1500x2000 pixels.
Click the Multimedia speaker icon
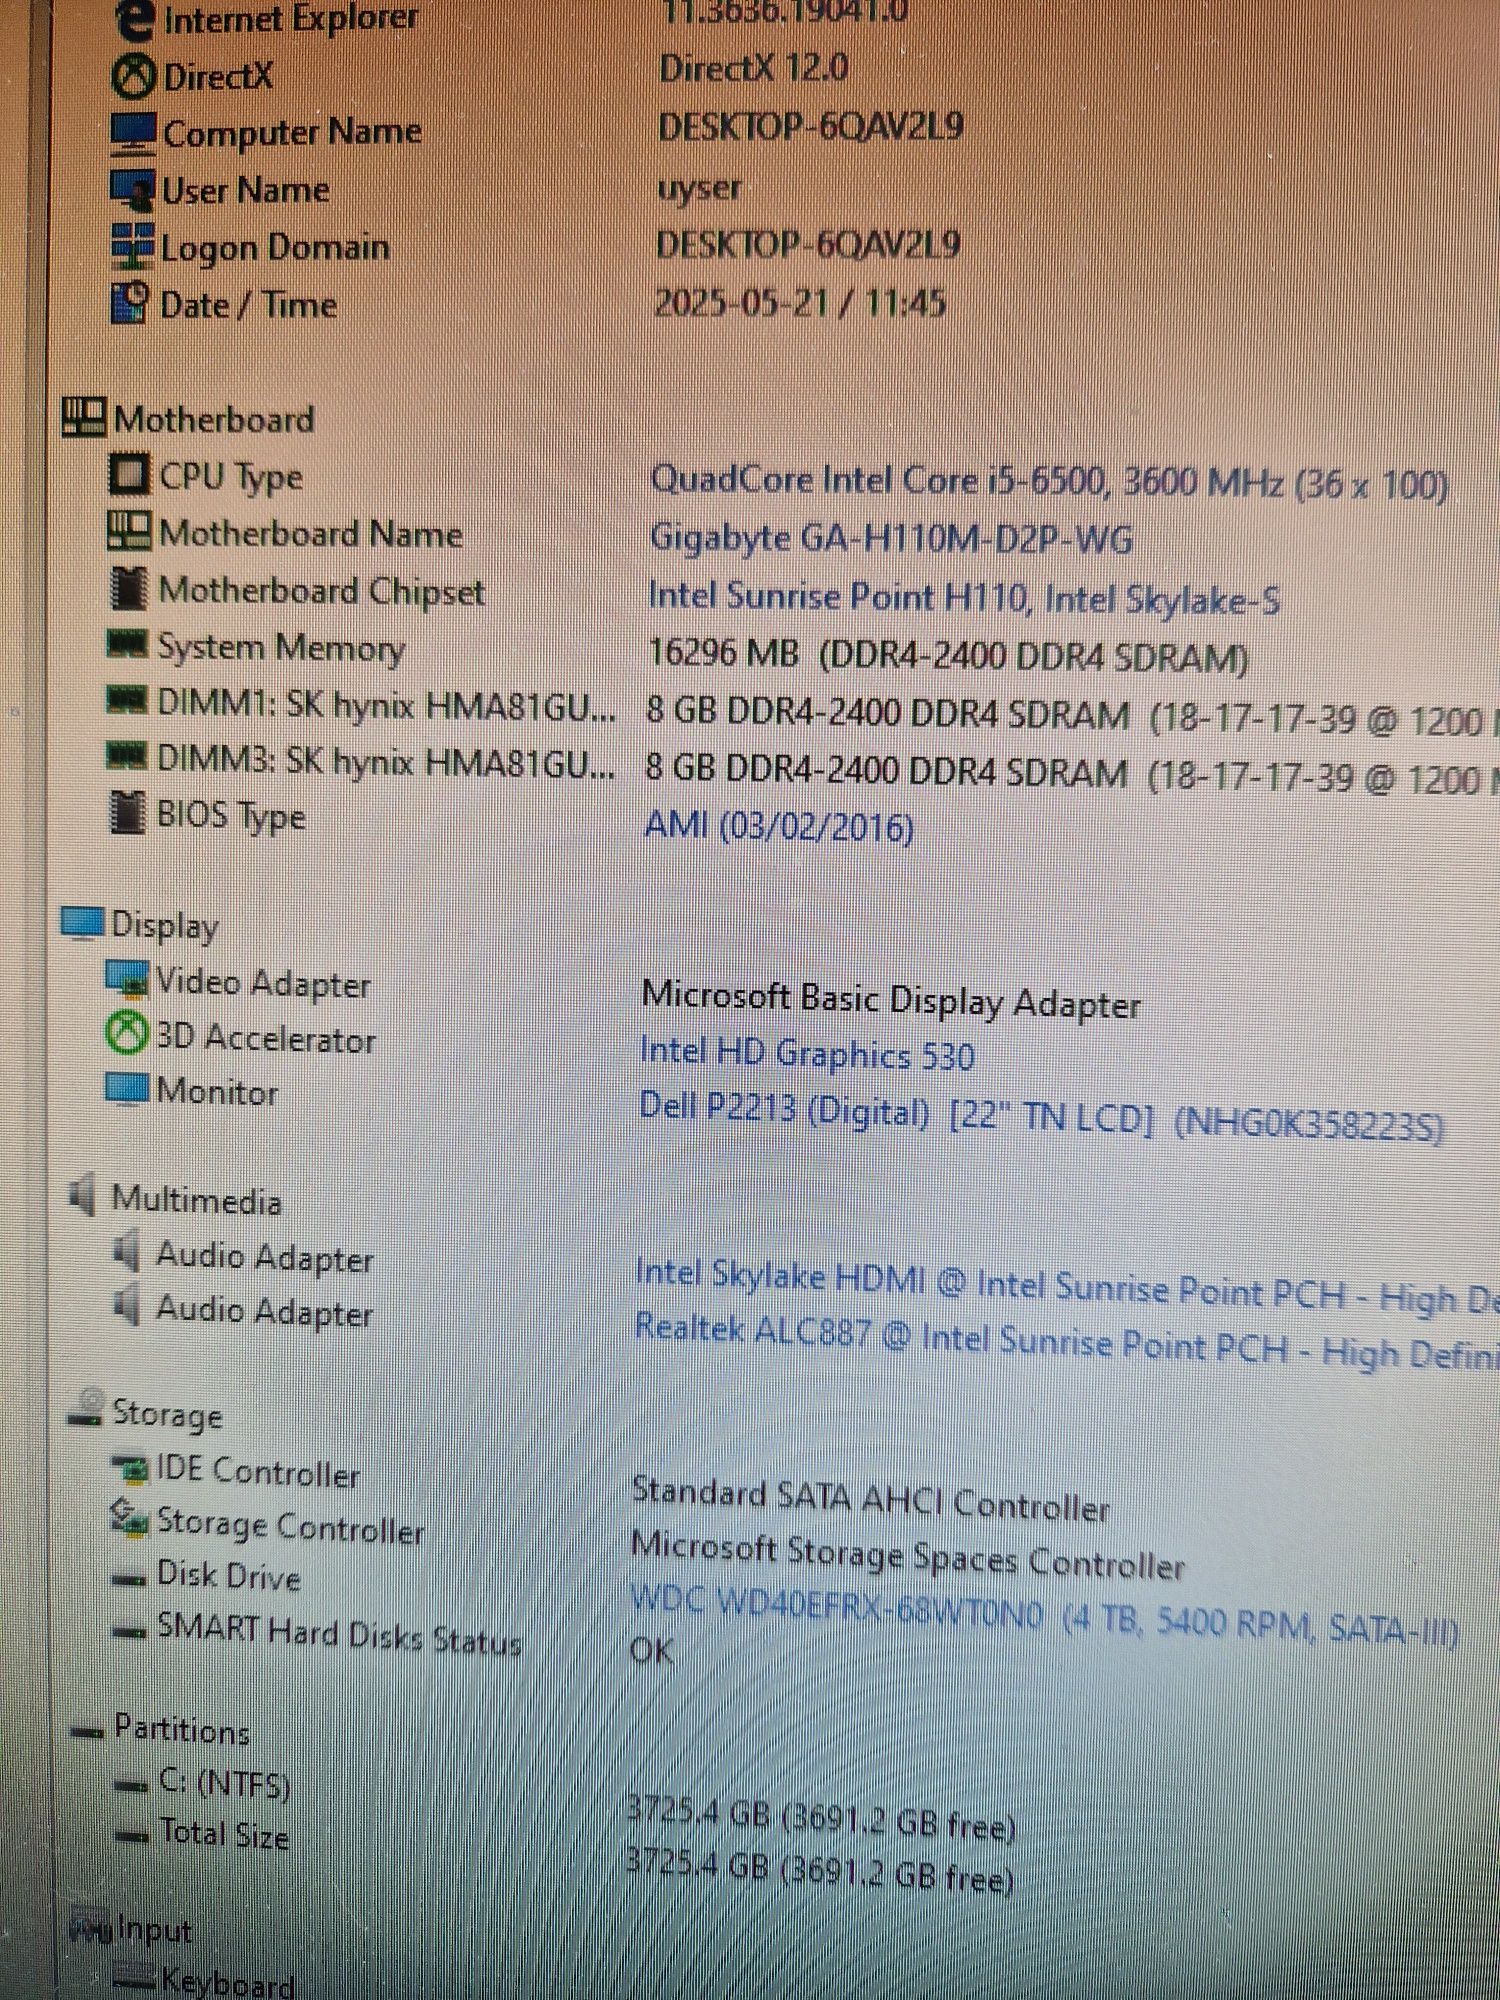(83, 1195)
